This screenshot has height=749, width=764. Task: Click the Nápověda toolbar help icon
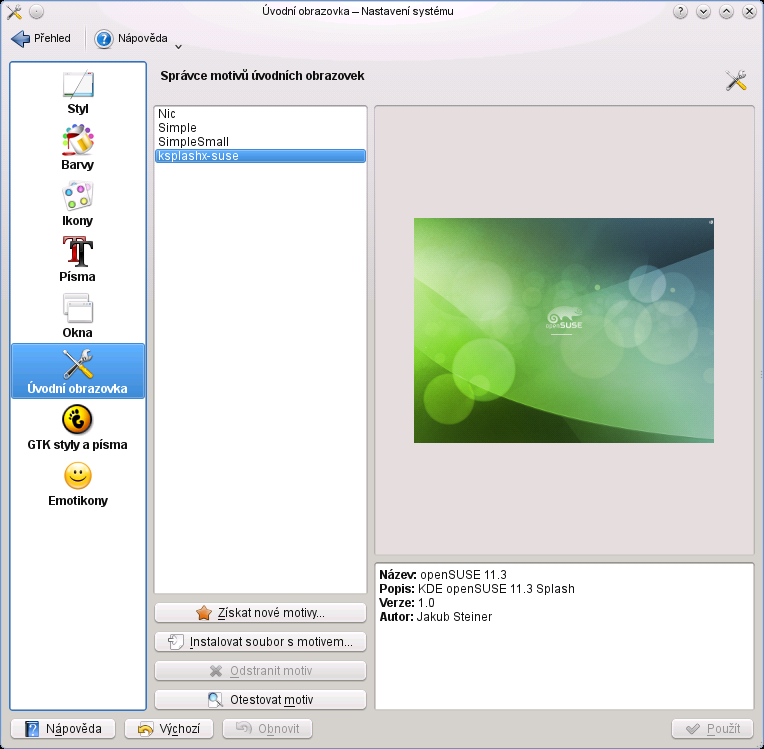[103, 38]
